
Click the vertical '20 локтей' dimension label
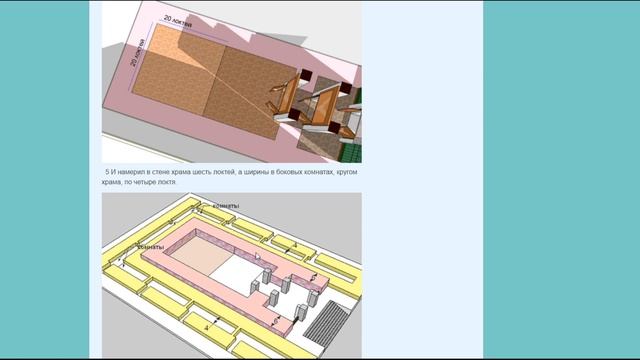(x=137, y=53)
